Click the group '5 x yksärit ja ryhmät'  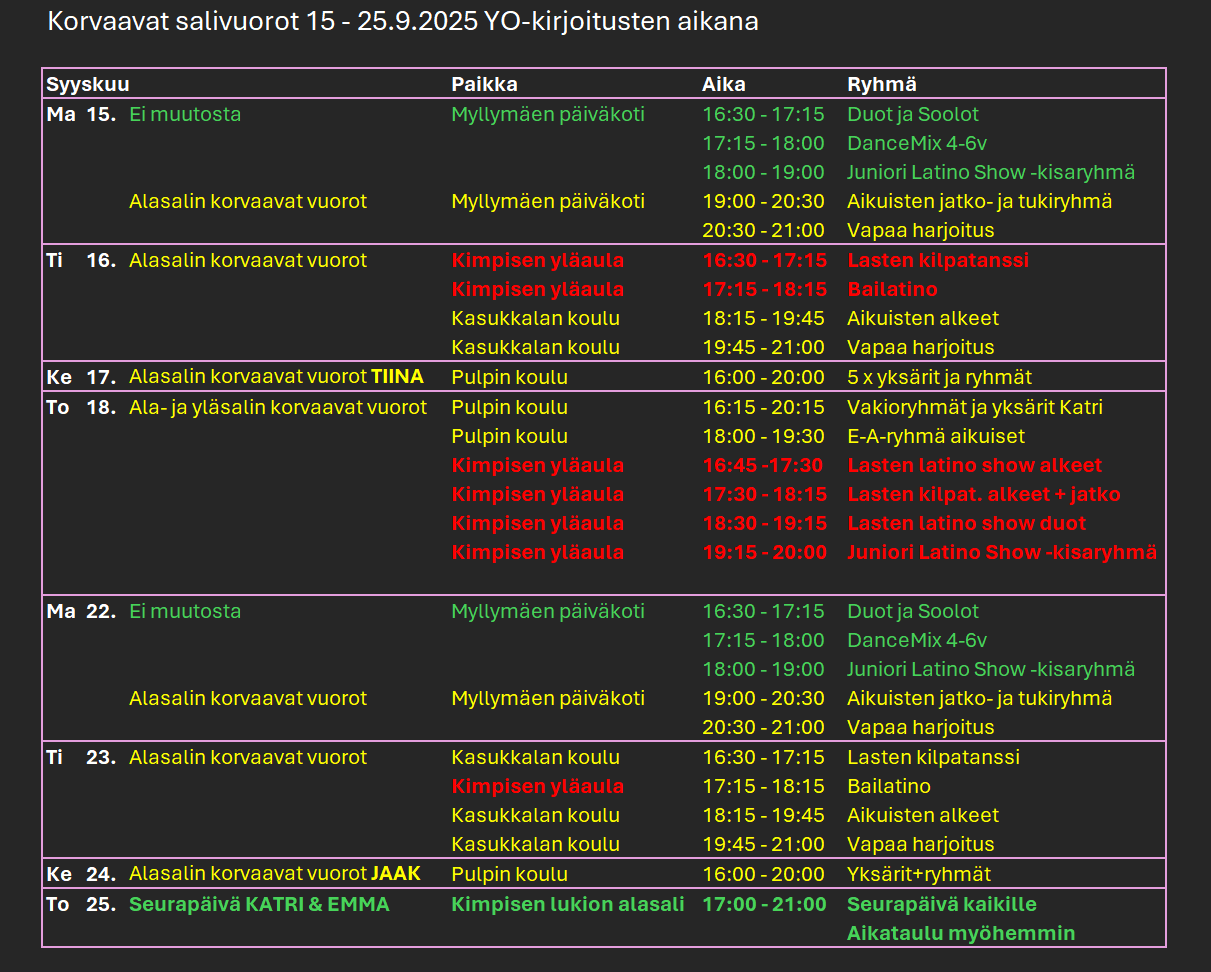pyautogui.click(x=940, y=377)
